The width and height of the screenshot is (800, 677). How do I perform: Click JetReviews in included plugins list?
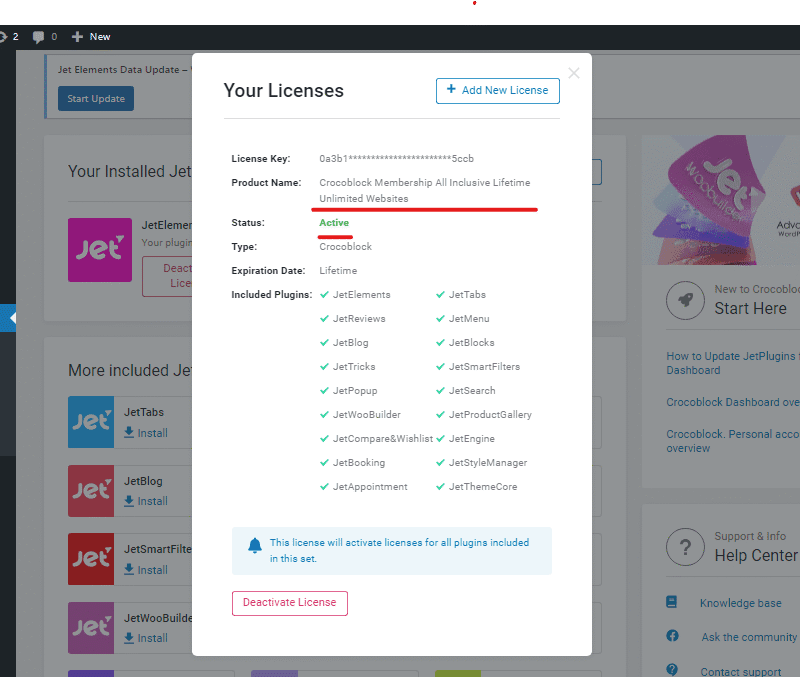click(359, 319)
